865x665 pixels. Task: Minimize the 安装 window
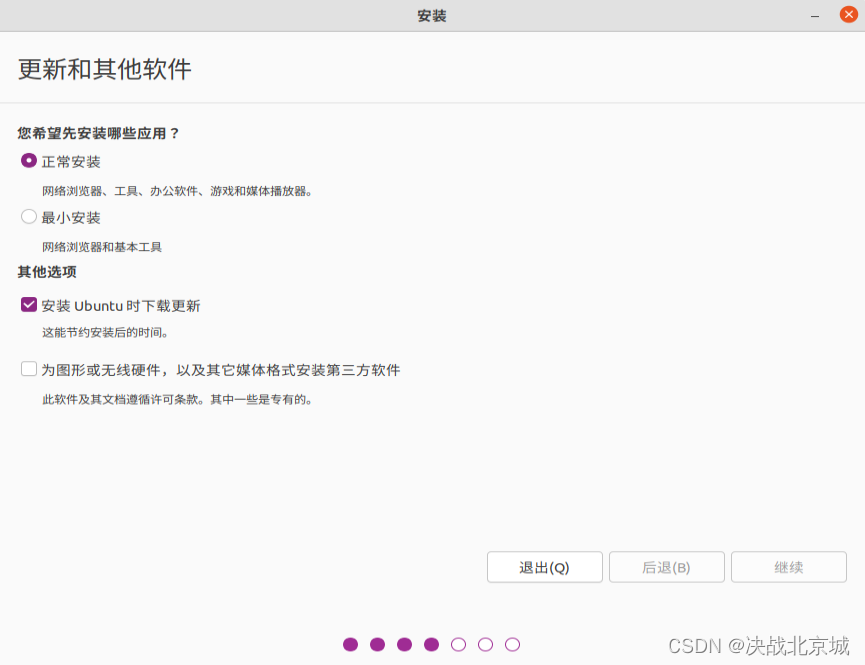[x=815, y=16]
